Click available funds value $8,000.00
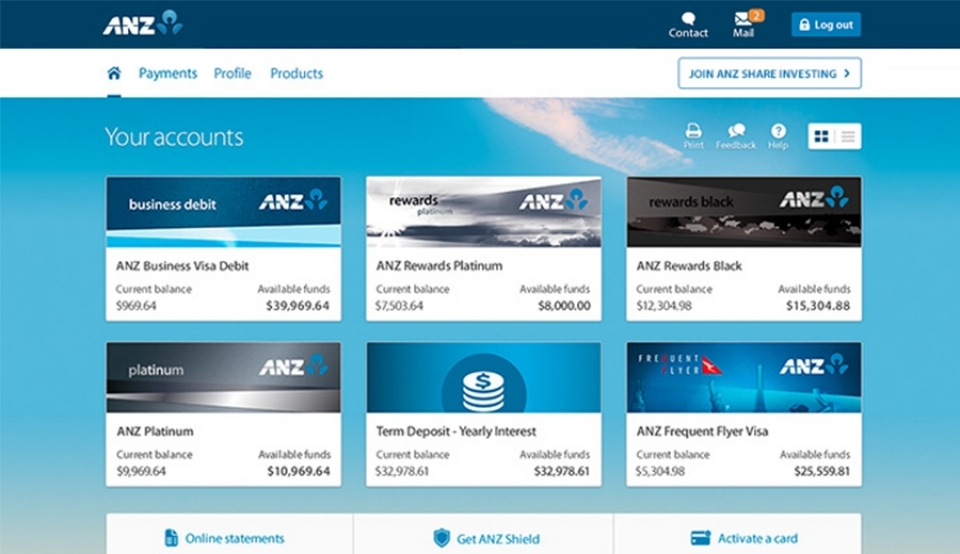Image resolution: width=960 pixels, height=554 pixels. click(564, 306)
